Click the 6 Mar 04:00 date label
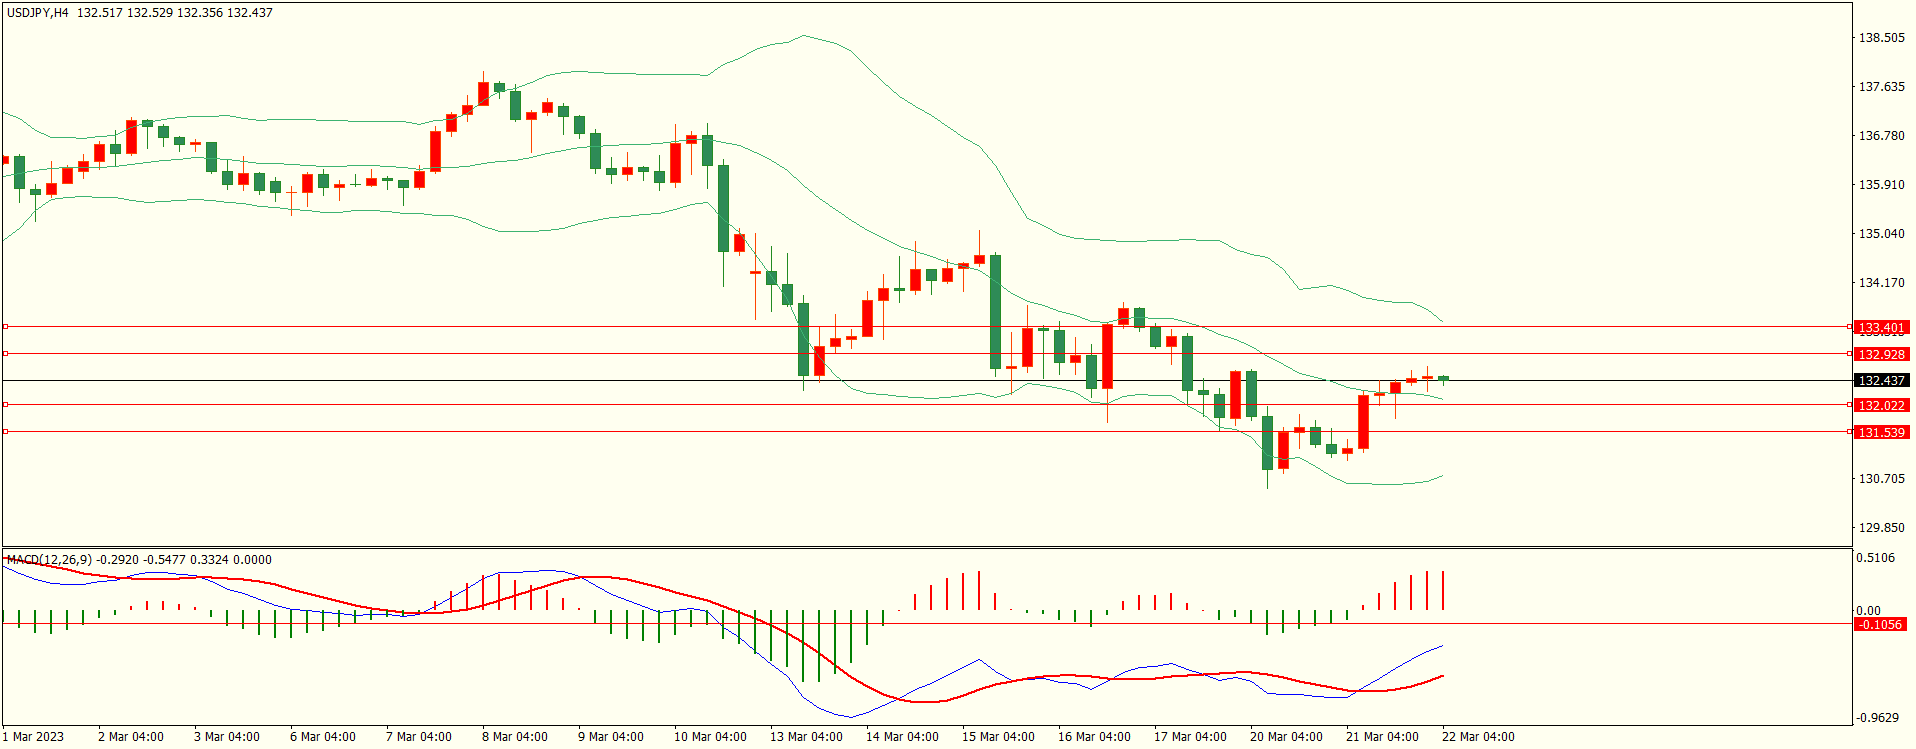 click(x=323, y=737)
